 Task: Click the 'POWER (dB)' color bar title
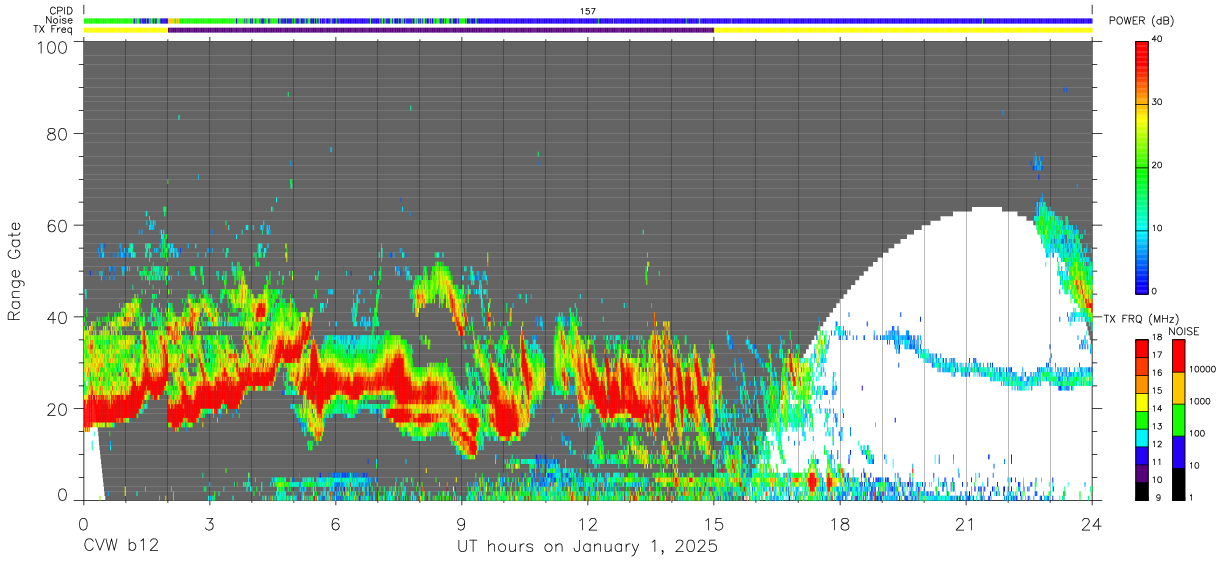(1141, 20)
